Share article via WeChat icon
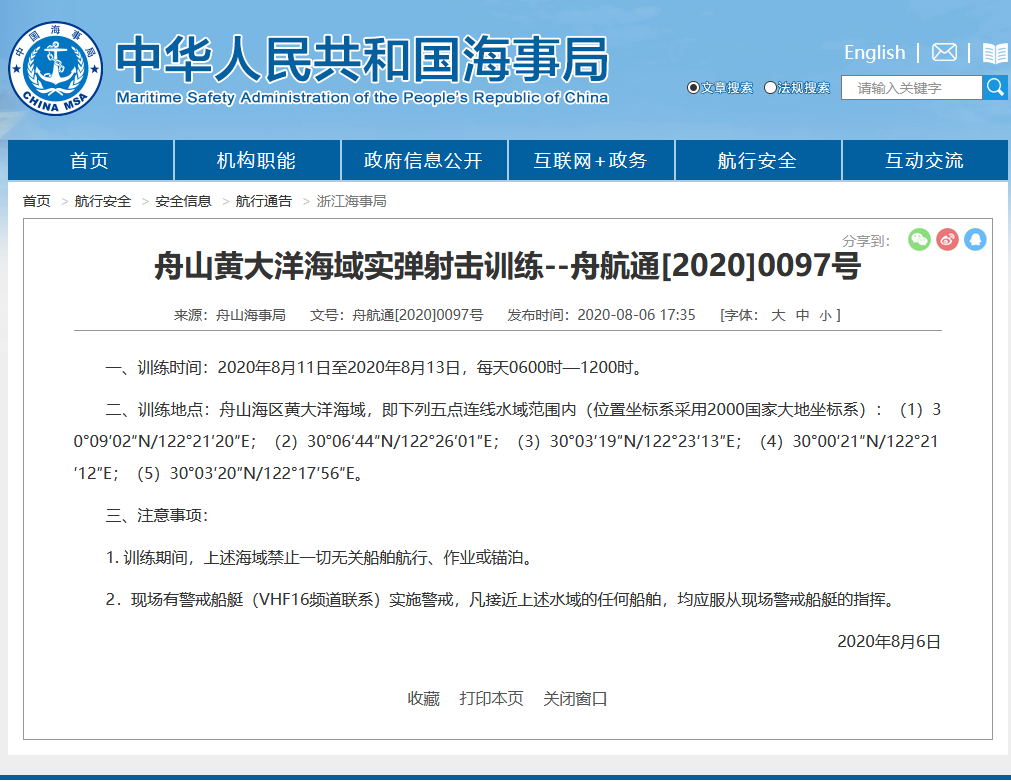Image resolution: width=1011 pixels, height=782 pixels. point(919,240)
